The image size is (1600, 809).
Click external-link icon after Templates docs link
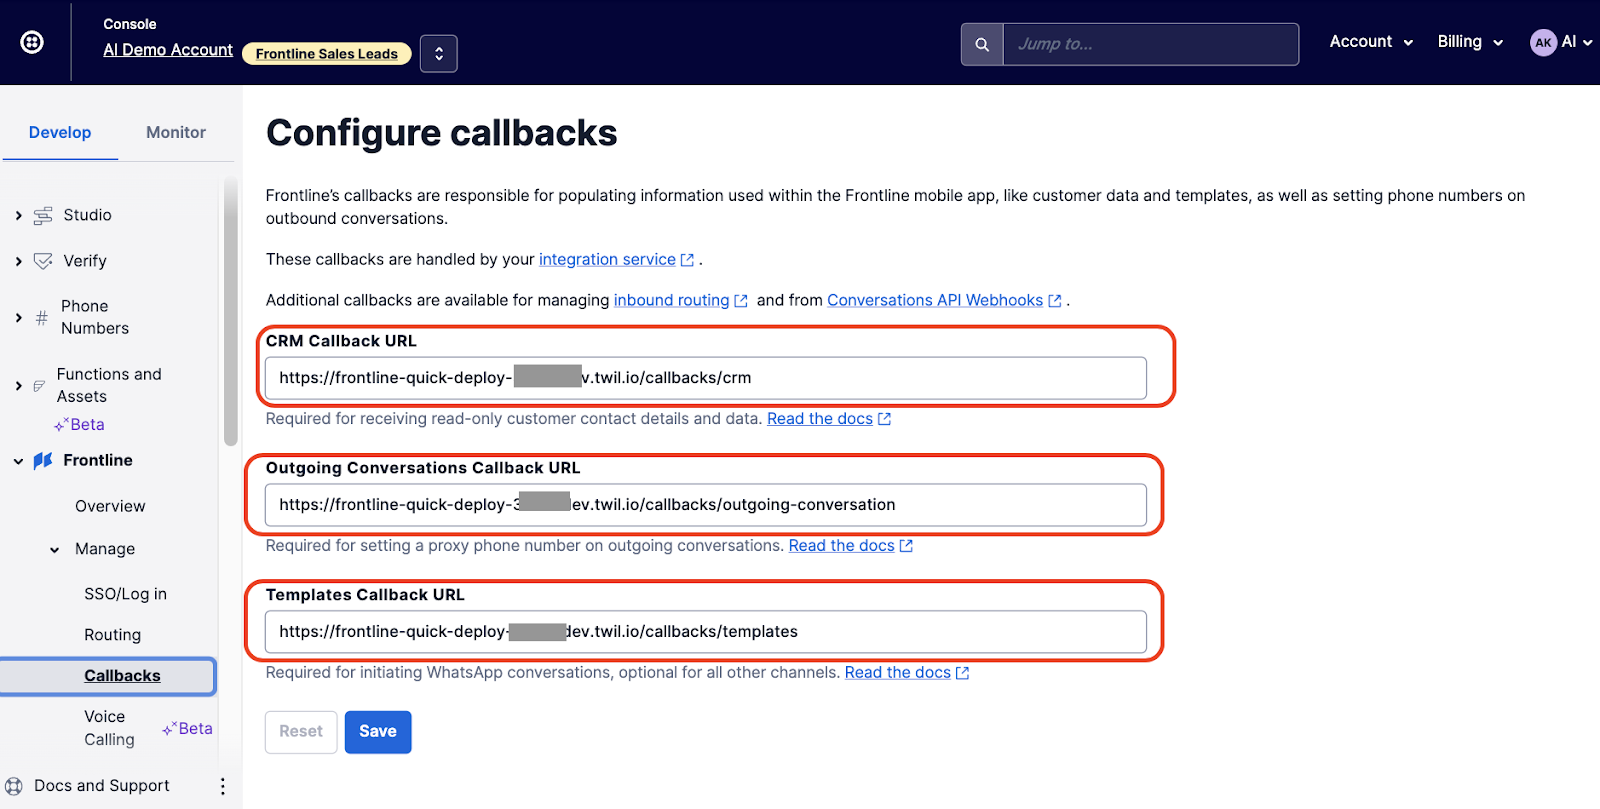pos(962,673)
